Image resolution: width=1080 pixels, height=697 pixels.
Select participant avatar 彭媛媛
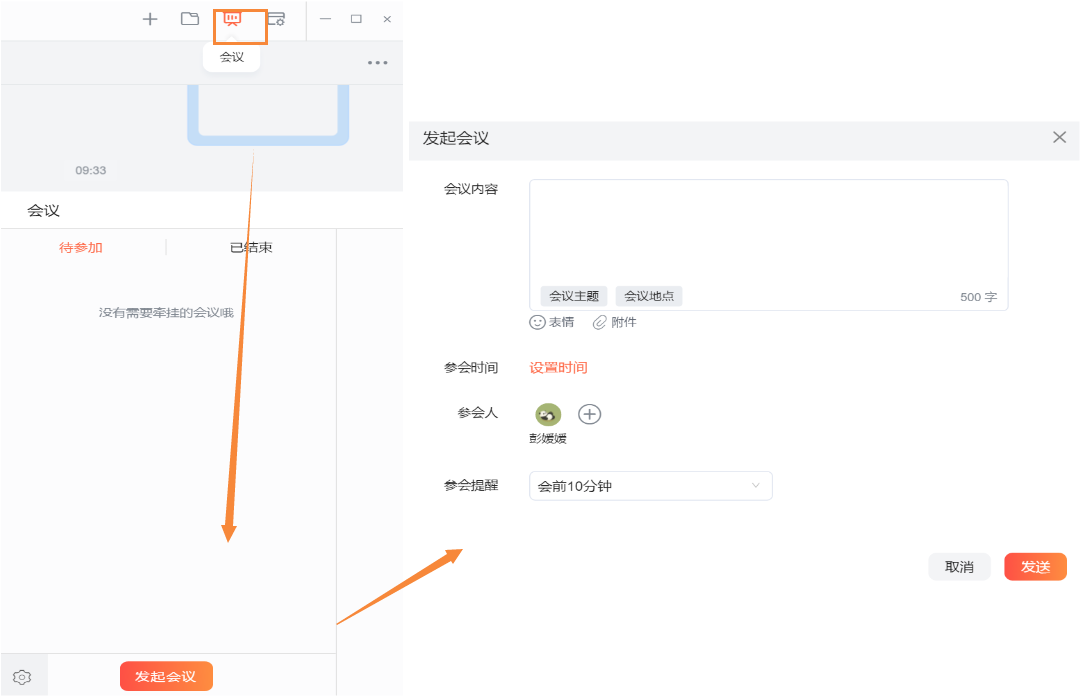point(548,415)
